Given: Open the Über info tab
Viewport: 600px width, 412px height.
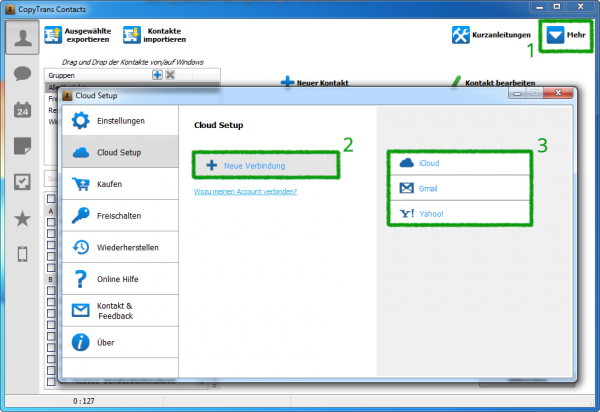Looking at the screenshot, I should tap(120, 342).
